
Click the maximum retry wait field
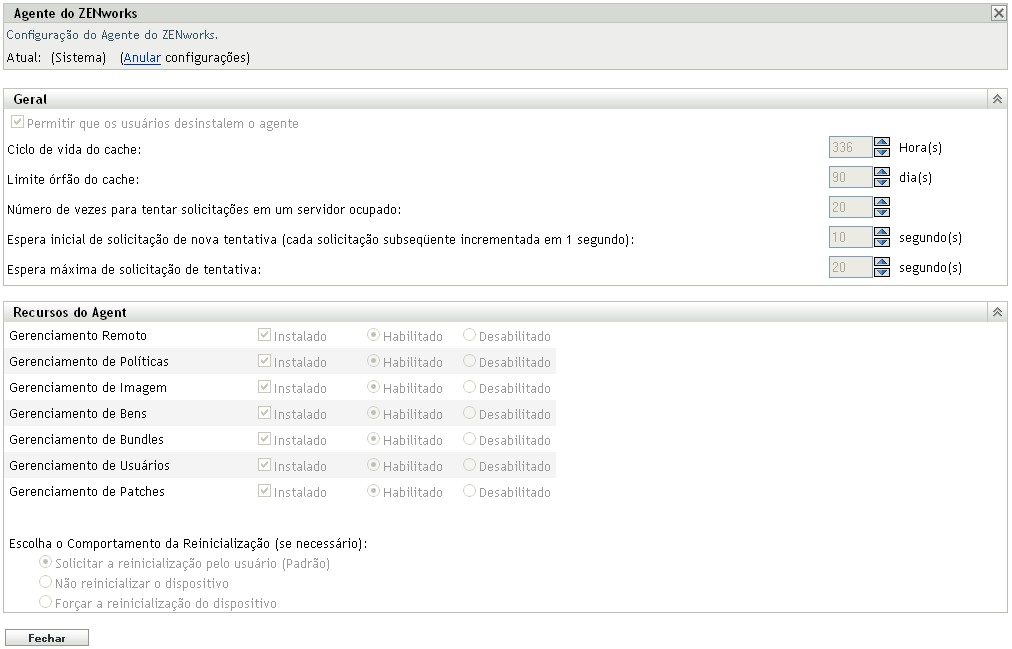[850, 267]
